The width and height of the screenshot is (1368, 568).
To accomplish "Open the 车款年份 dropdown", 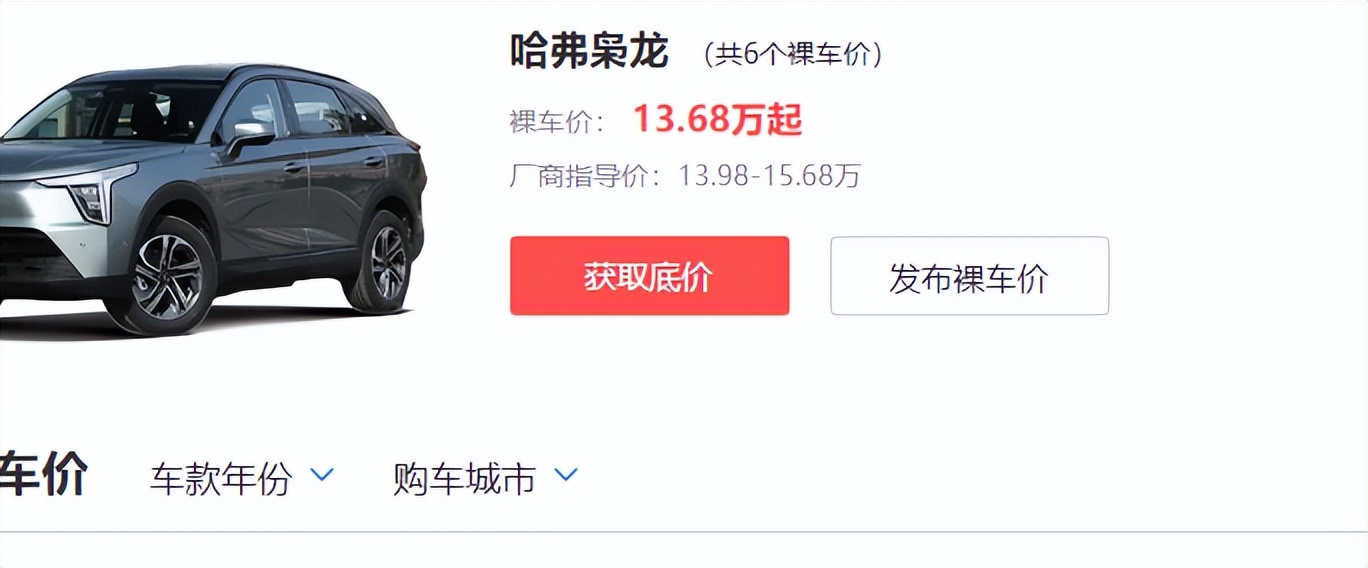I will pos(241,478).
